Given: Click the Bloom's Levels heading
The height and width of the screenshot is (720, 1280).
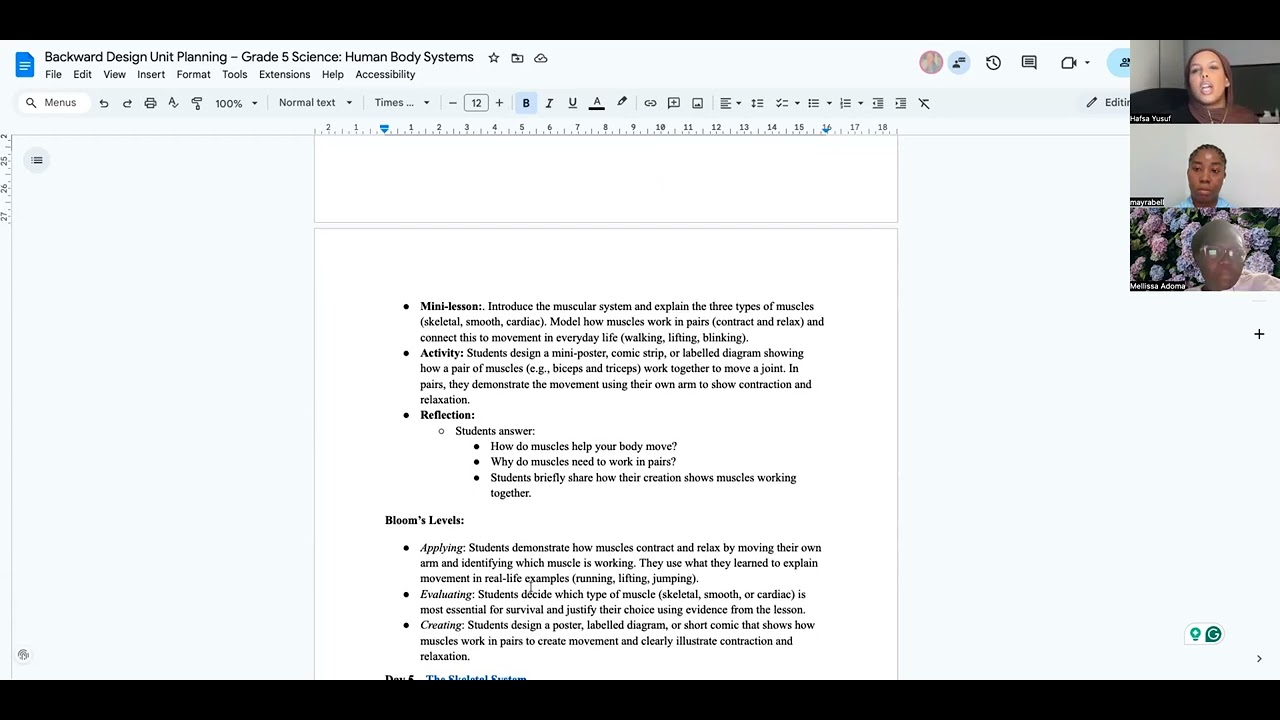Looking at the screenshot, I should [x=424, y=520].
